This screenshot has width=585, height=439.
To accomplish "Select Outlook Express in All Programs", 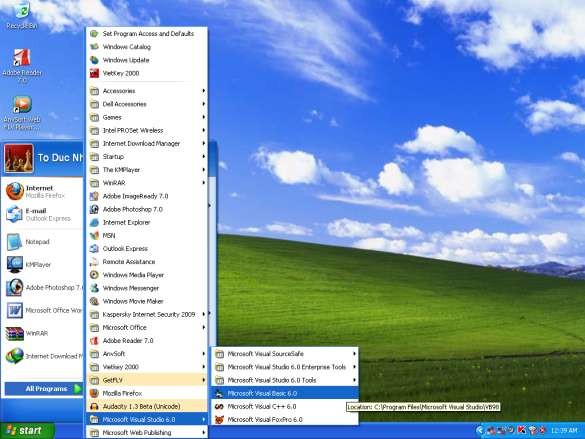I will tap(147, 248).
